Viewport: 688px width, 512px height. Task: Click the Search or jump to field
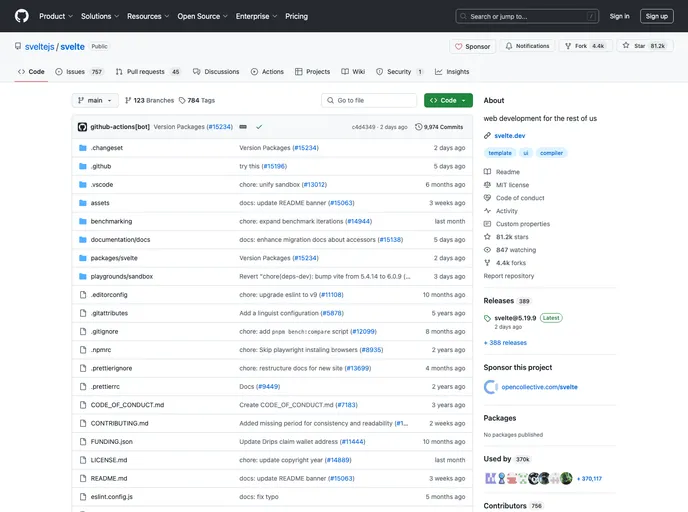coord(527,16)
